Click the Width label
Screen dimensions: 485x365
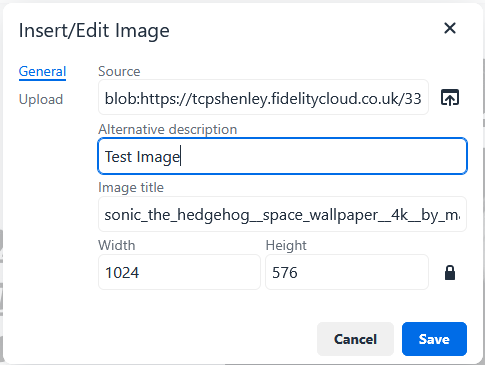(x=117, y=245)
